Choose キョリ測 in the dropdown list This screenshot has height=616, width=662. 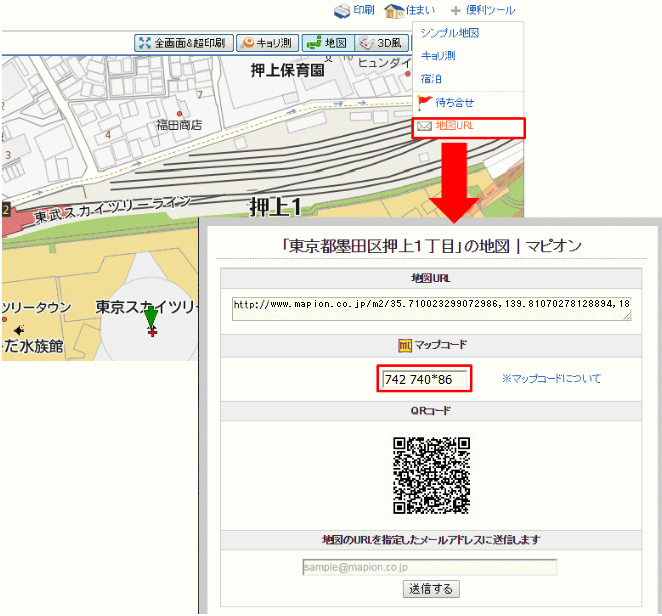(x=438, y=55)
